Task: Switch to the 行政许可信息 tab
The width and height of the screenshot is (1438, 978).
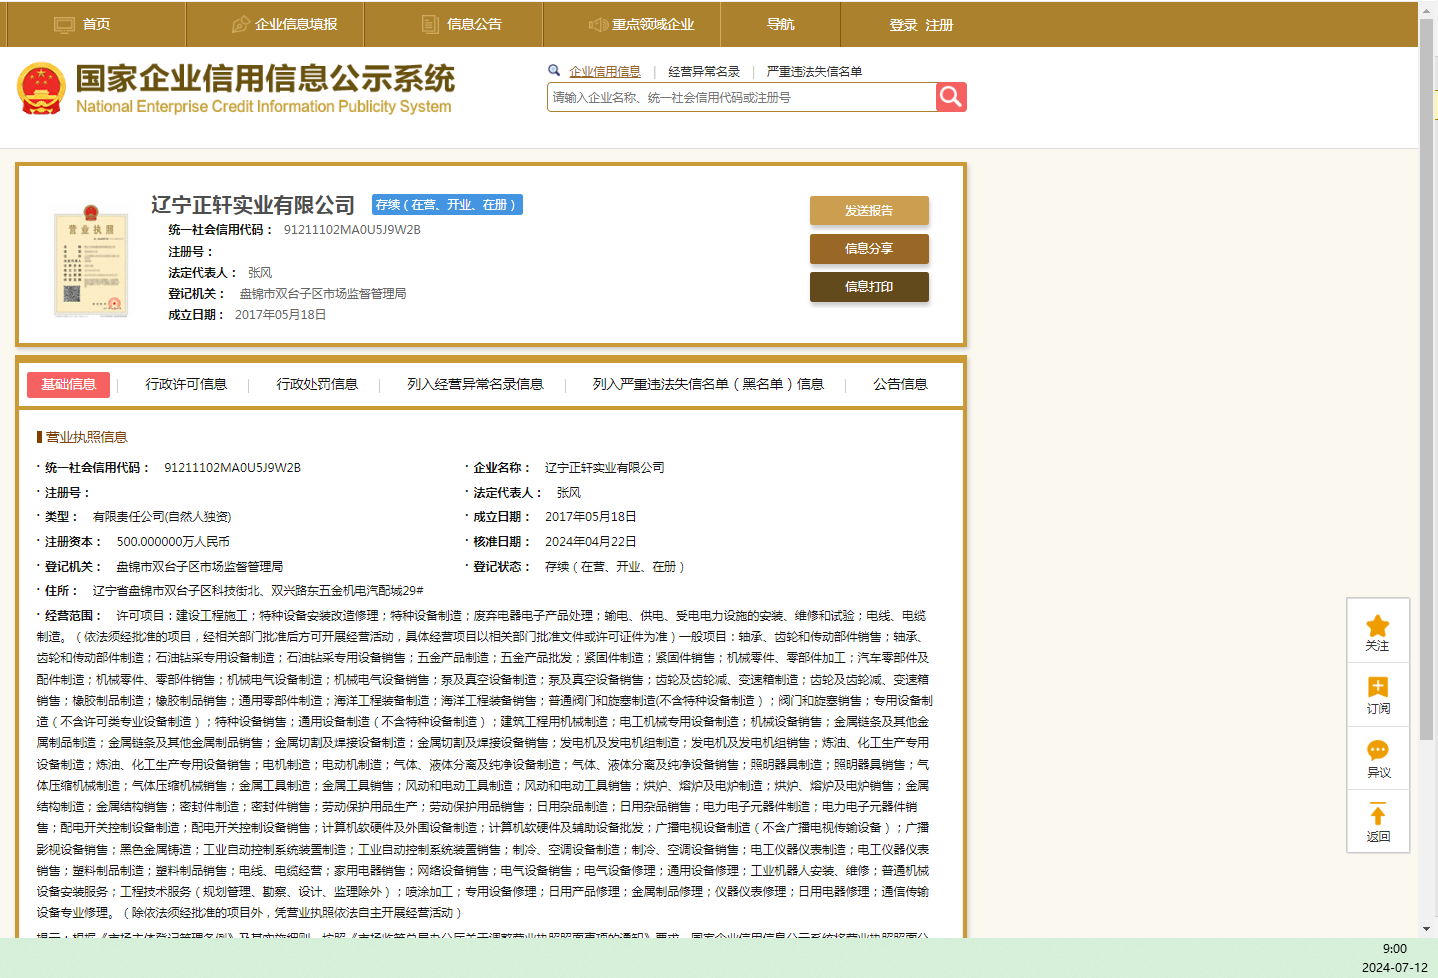Action: tap(186, 384)
